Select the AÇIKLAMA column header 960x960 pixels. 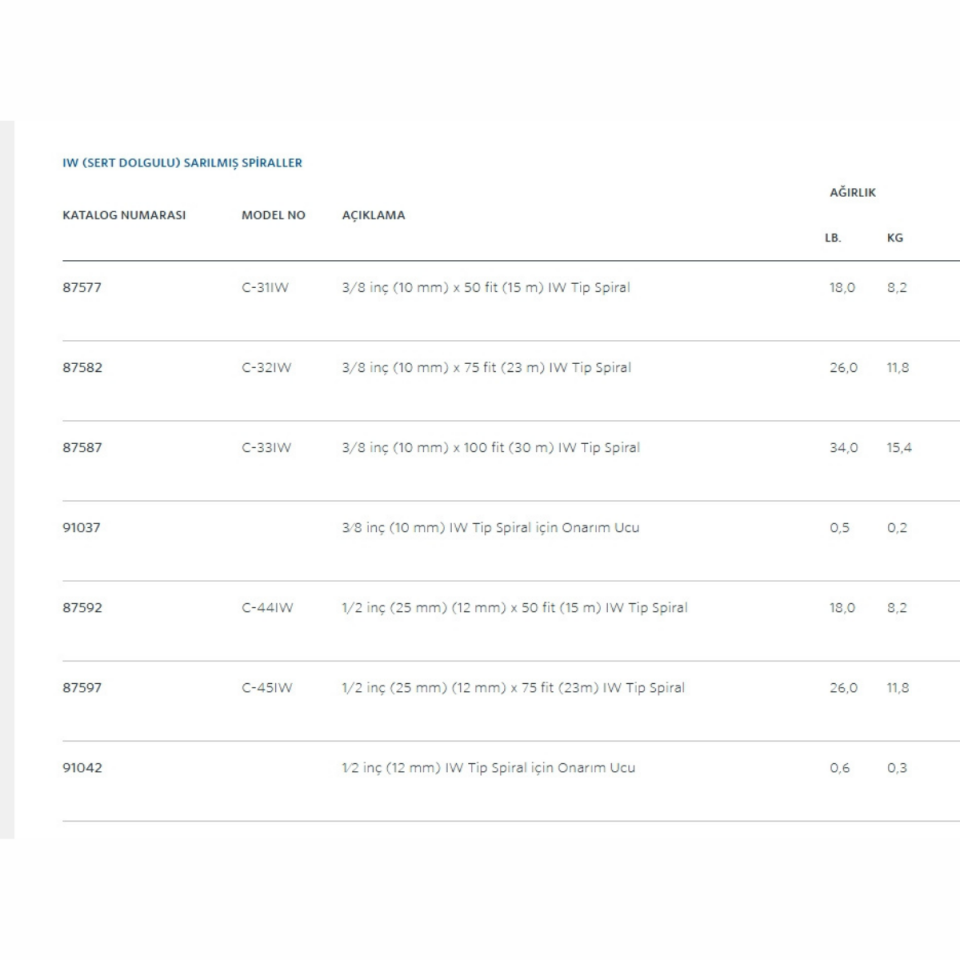[x=373, y=215]
